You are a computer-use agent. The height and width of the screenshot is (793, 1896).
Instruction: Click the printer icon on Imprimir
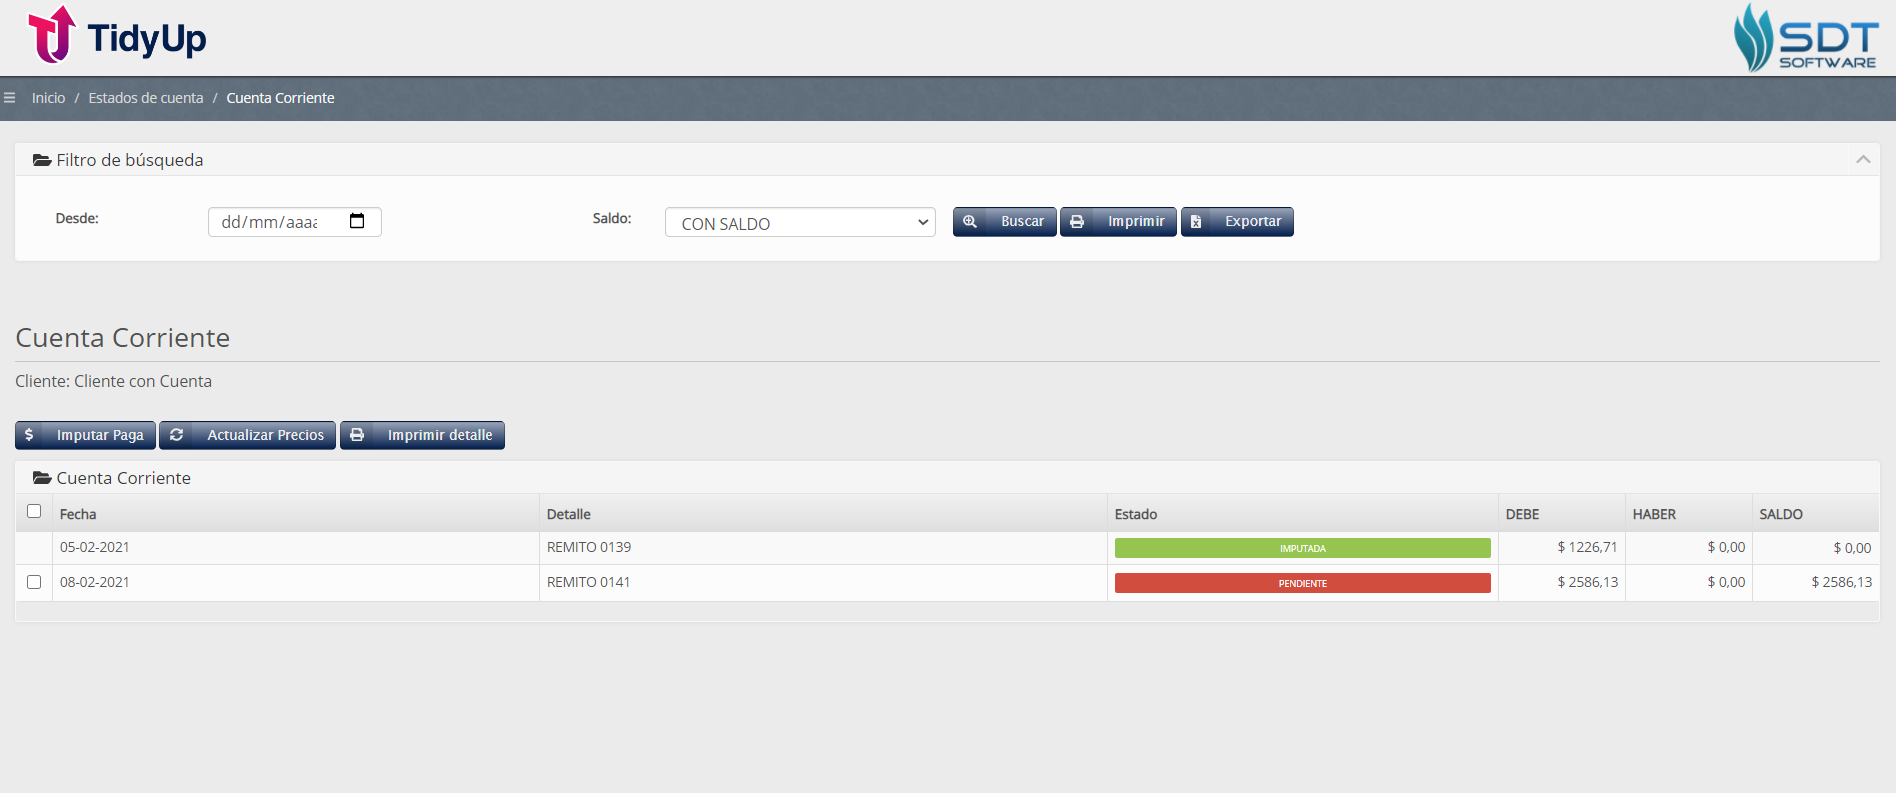1077,222
